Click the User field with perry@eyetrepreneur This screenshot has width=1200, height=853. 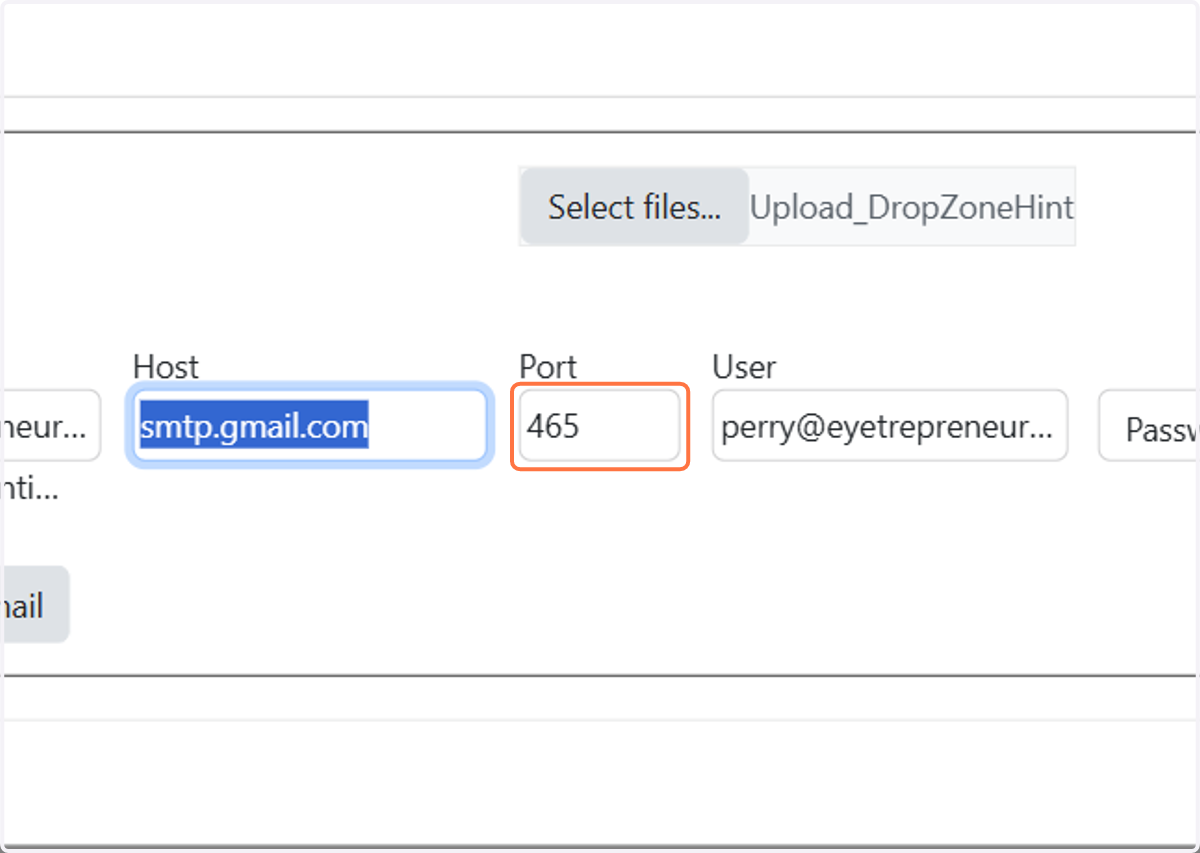(x=890, y=426)
